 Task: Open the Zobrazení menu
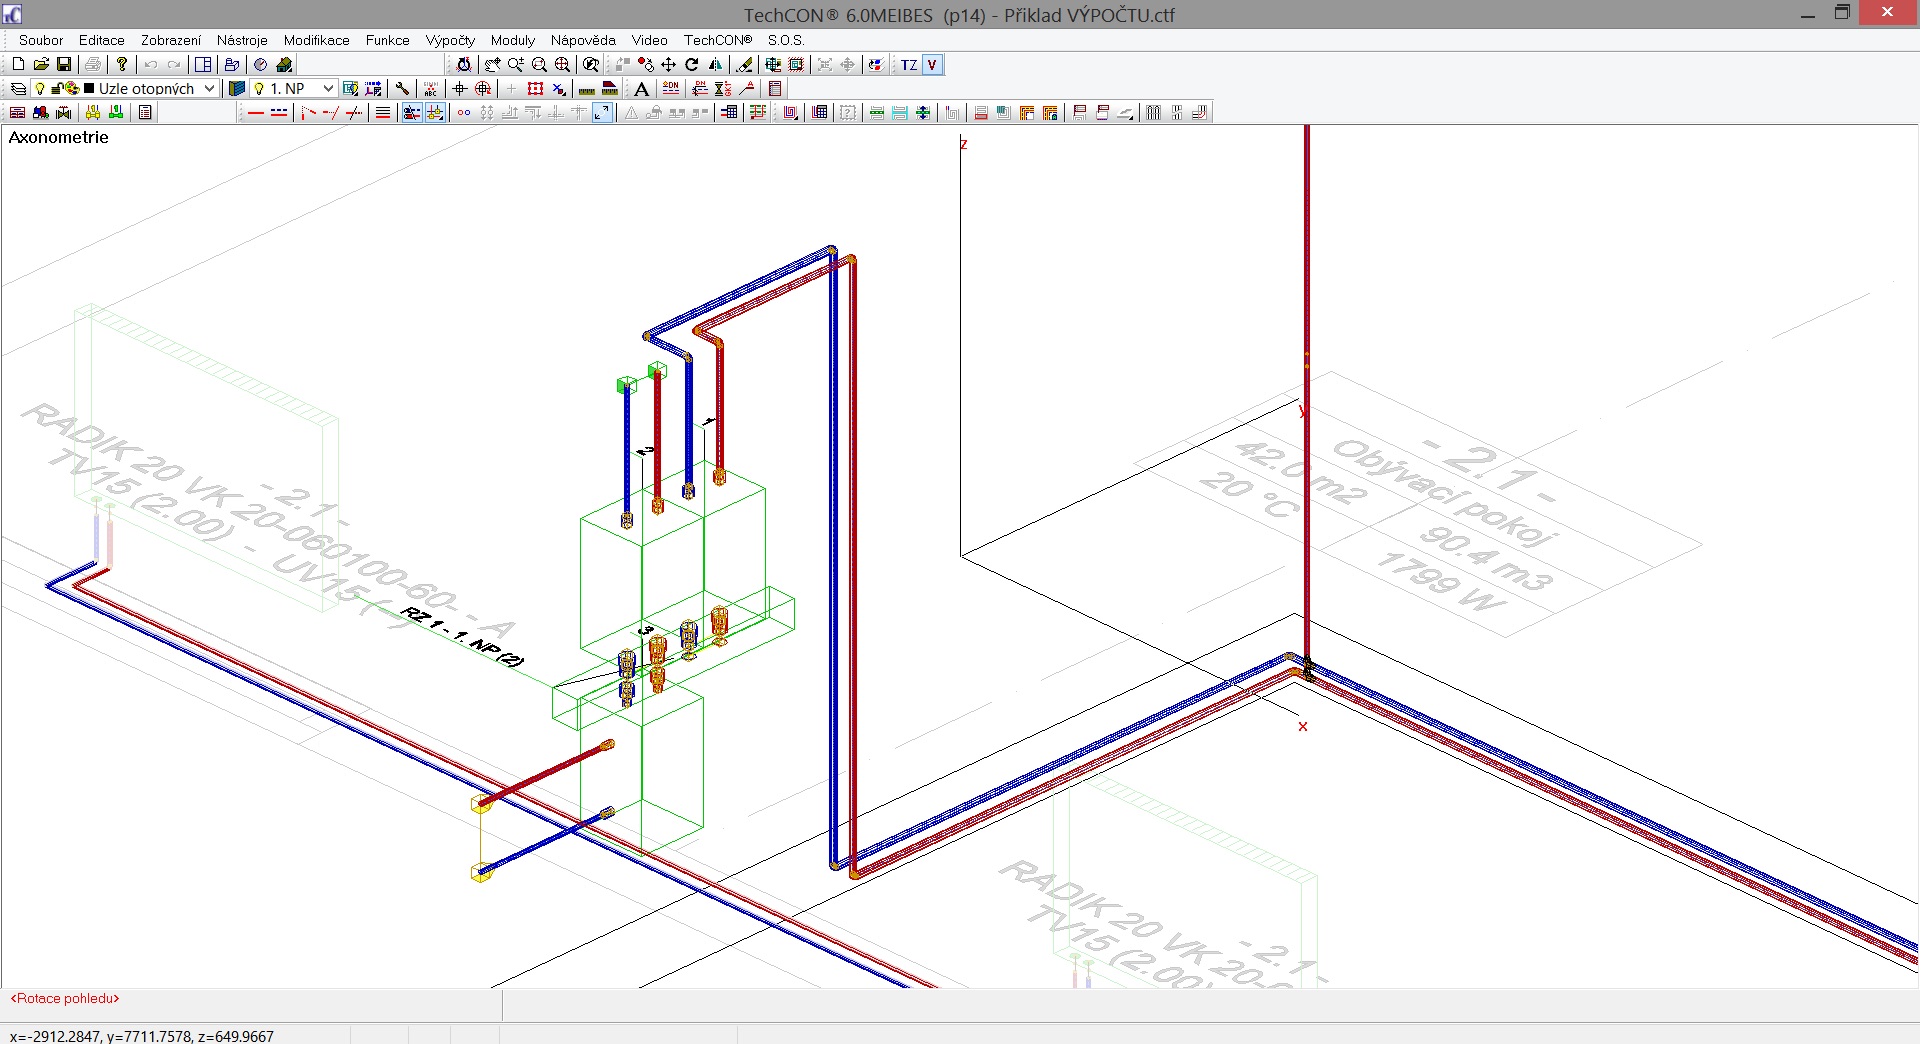coord(170,40)
